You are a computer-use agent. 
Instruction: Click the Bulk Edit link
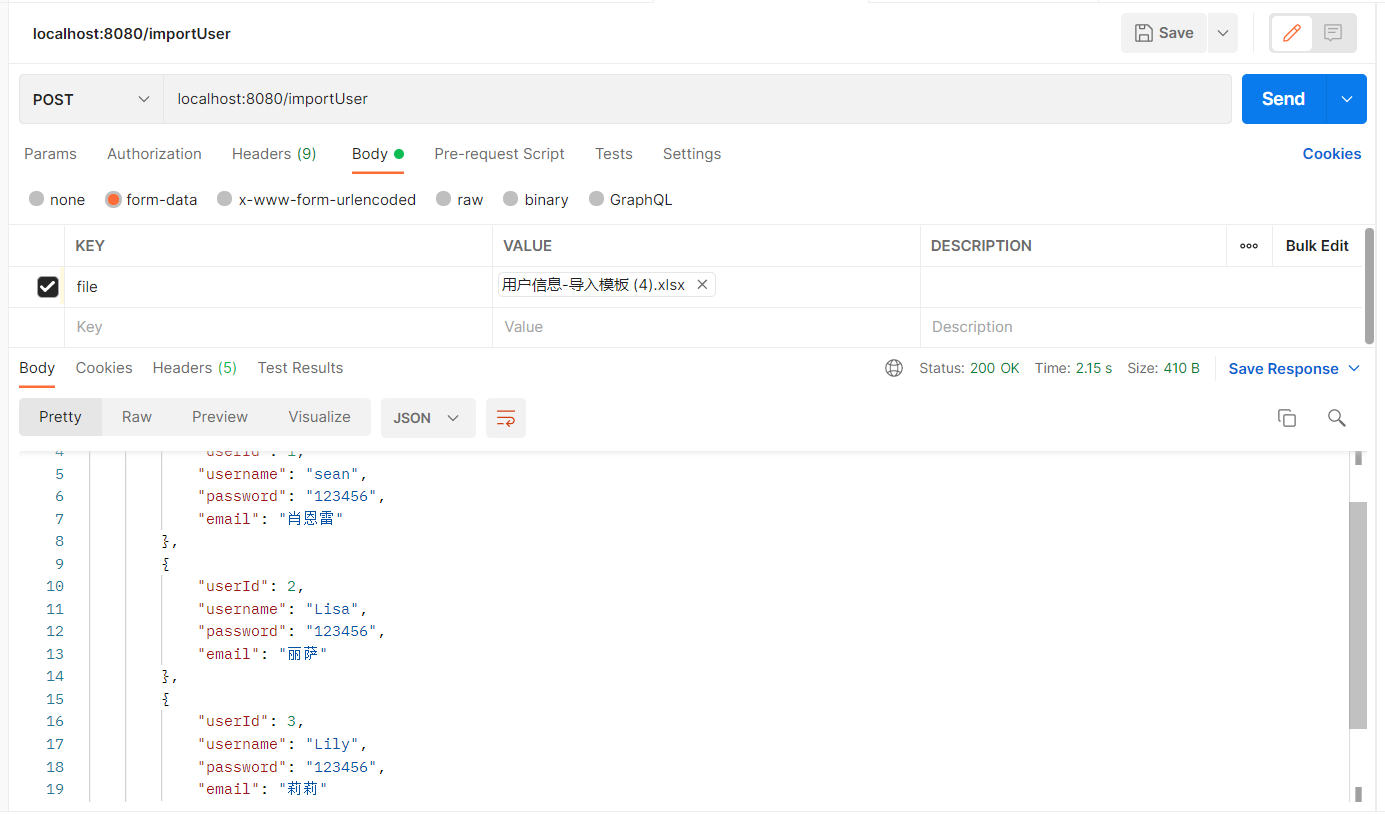[1317, 246]
